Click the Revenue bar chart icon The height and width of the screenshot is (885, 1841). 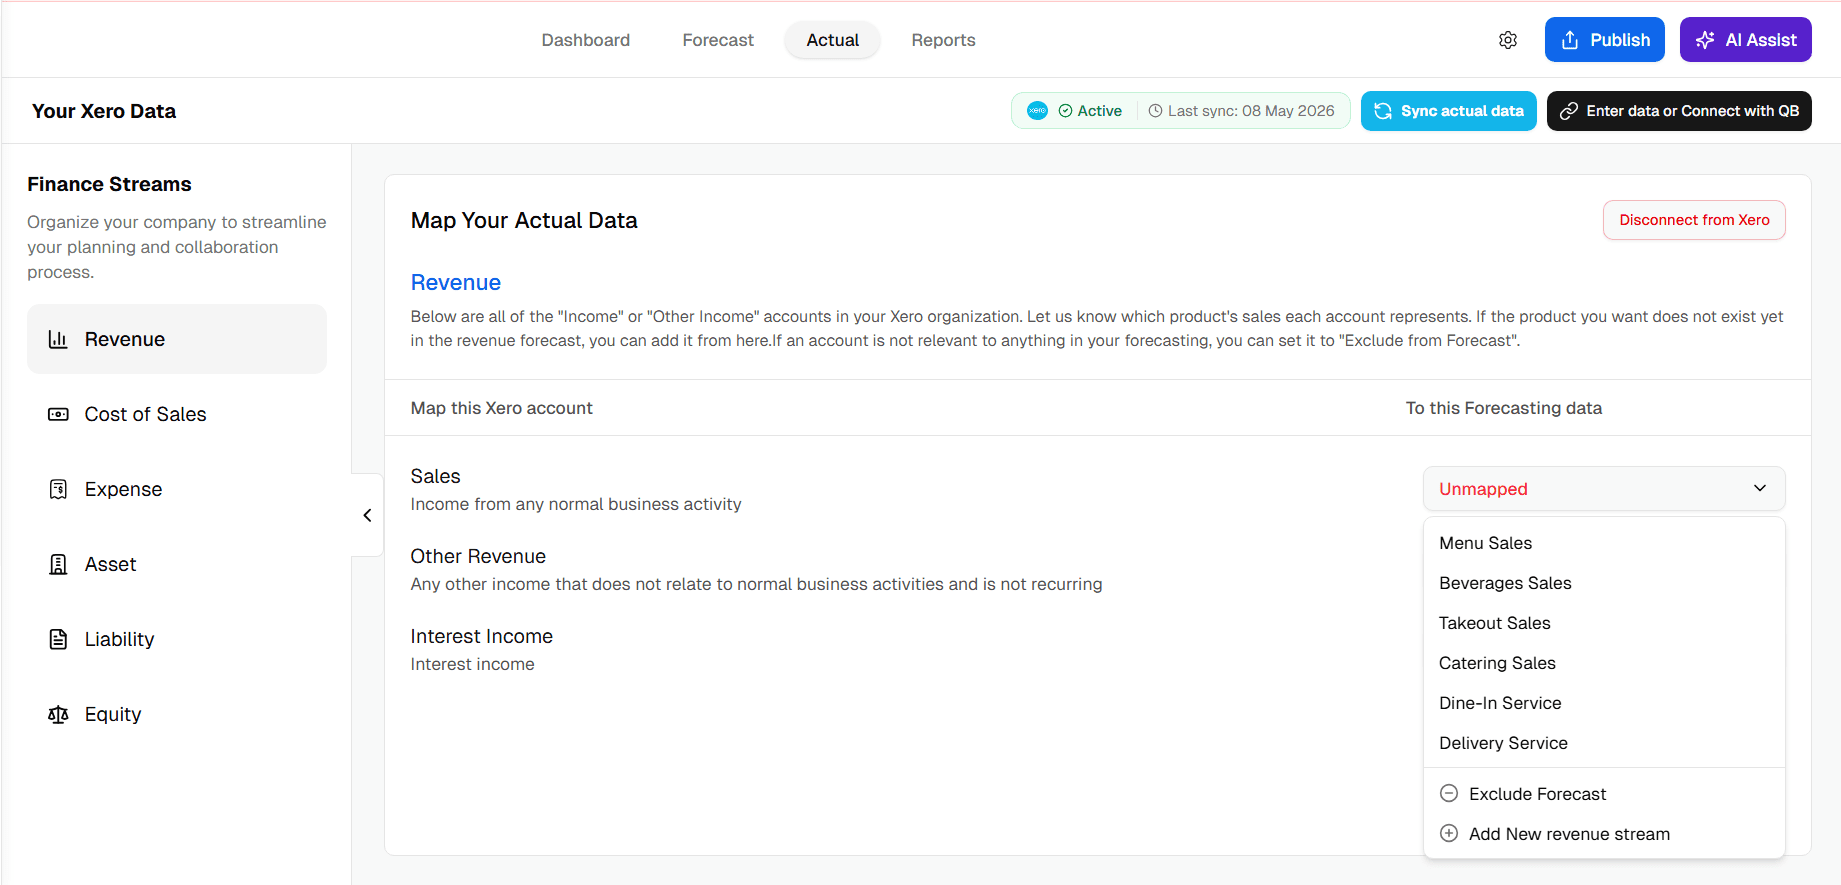(x=58, y=339)
